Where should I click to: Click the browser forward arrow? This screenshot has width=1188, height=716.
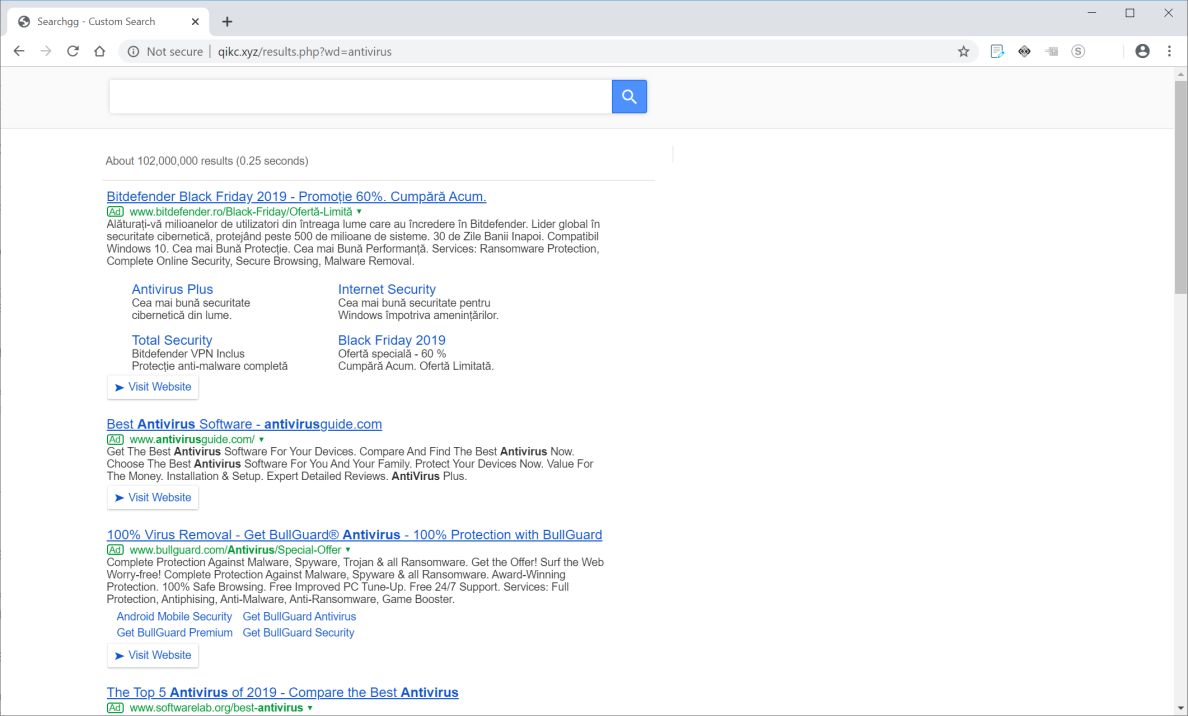pyautogui.click(x=46, y=51)
